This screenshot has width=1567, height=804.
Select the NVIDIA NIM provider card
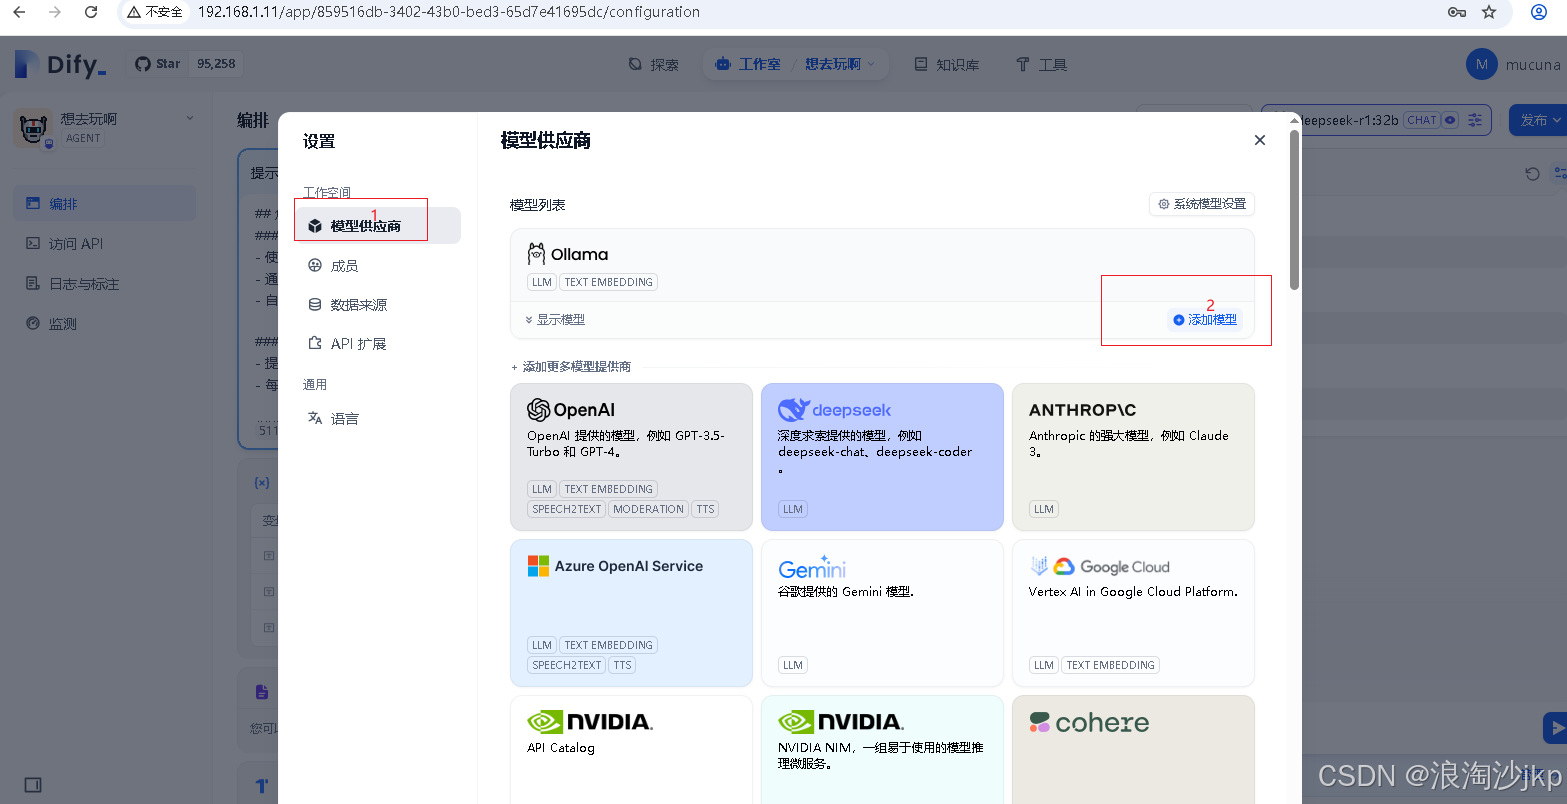[x=882, y=750]
